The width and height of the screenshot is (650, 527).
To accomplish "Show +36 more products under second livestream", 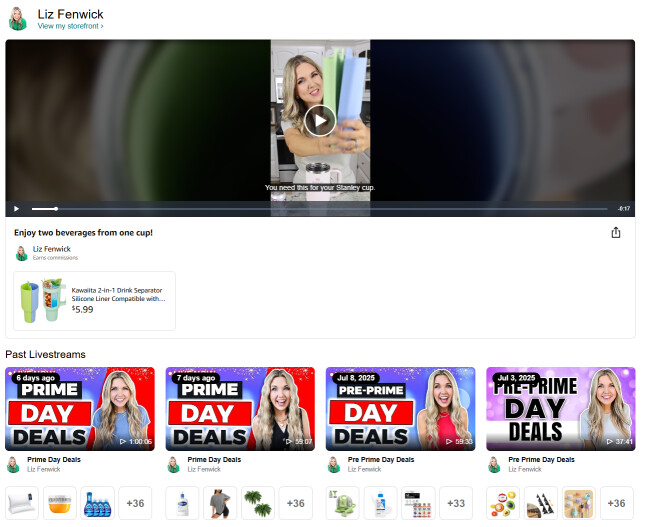I will [296, 503].
